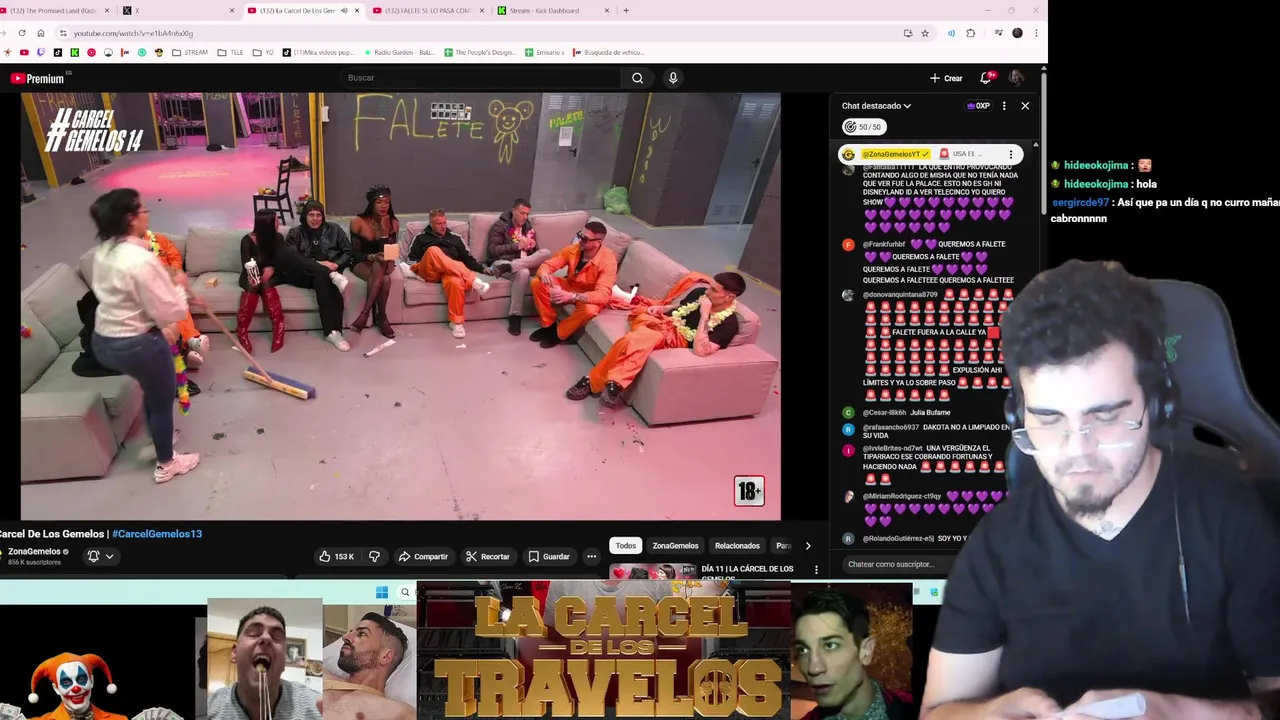Image resolution: width=1280 pixels, height=720 pixels.
Task: Click hideeokojima hola overlay chat message
Action: pyautogui.click(x=1103, y=184)
